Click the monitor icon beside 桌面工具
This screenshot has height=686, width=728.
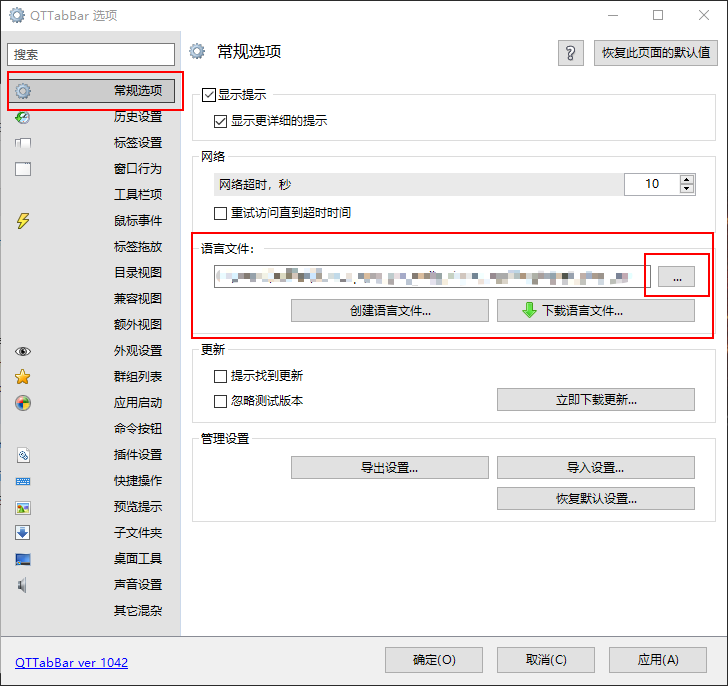(23, 559)
